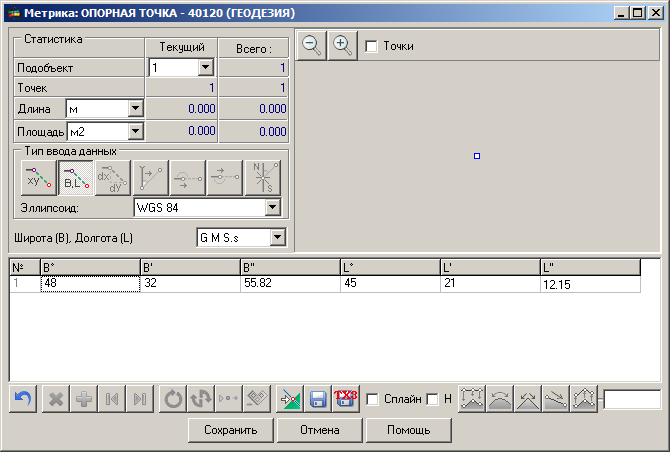
Task: Click the import metric icon with green arrow
Action: [x=289, y=399]
